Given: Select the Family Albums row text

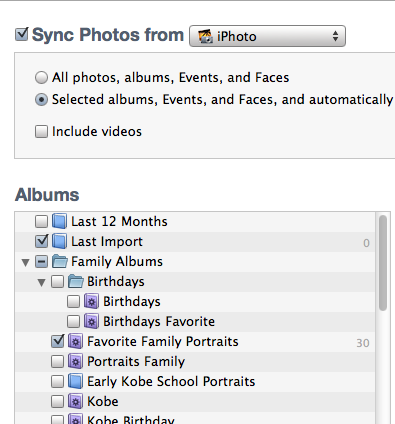Looking at the screenshot, I should [x=117, y=262].
